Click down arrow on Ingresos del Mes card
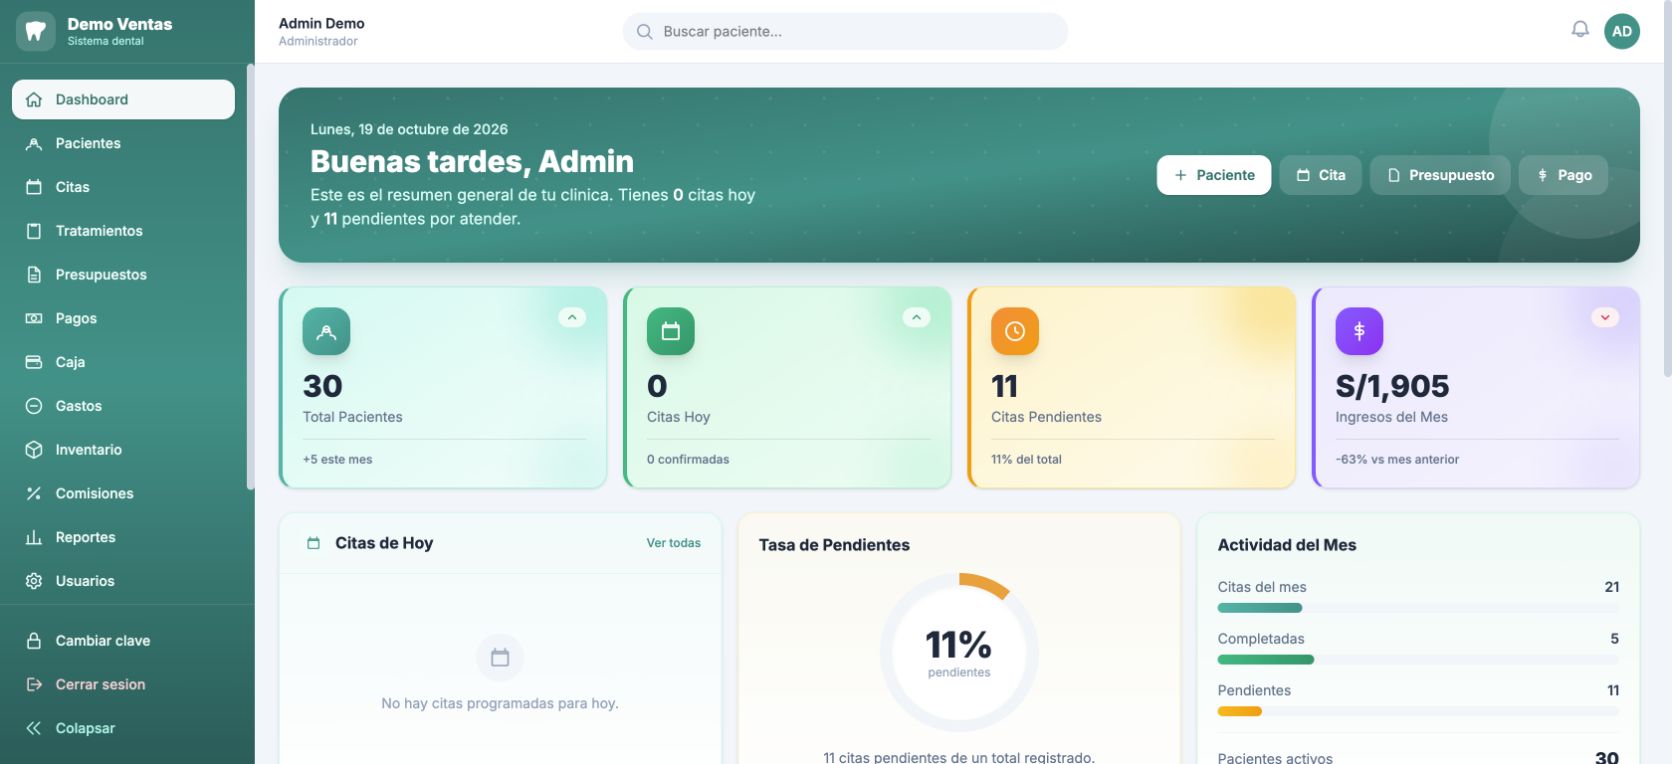 coord(1605,317)
